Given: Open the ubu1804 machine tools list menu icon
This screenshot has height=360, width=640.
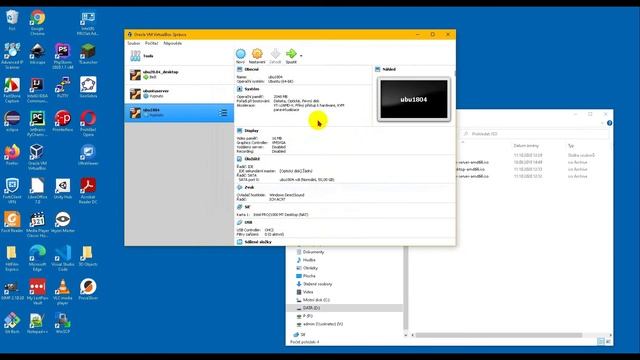Looking at the screenshot, I should point(223,113).
